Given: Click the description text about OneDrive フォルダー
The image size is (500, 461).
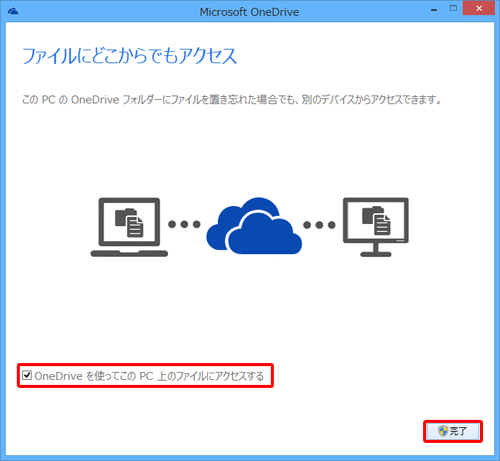Looking at the screenshot, I should coord(232,100).
